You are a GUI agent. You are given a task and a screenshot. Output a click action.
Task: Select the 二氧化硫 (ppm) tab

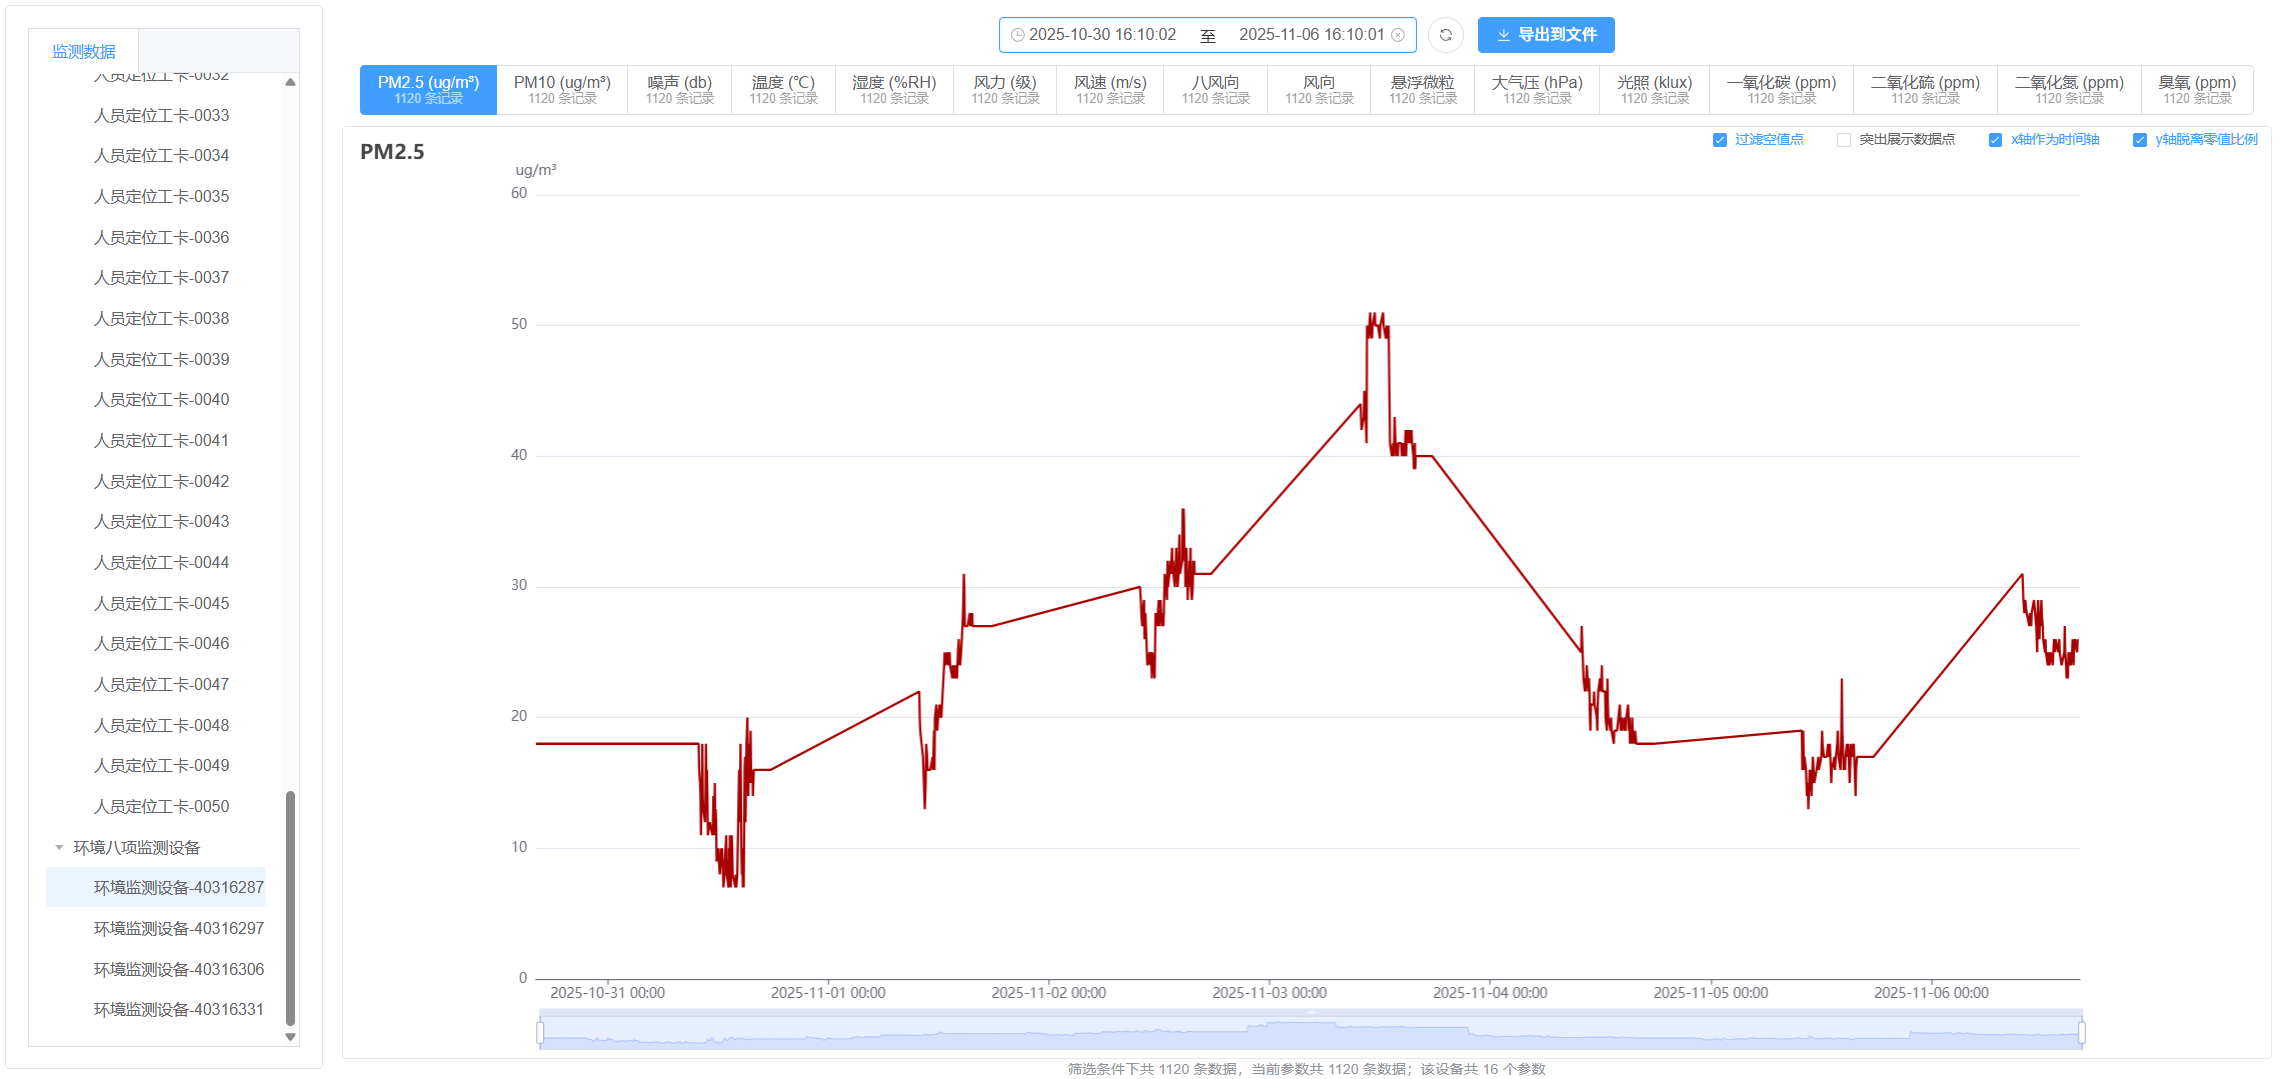pos(1925,90)
